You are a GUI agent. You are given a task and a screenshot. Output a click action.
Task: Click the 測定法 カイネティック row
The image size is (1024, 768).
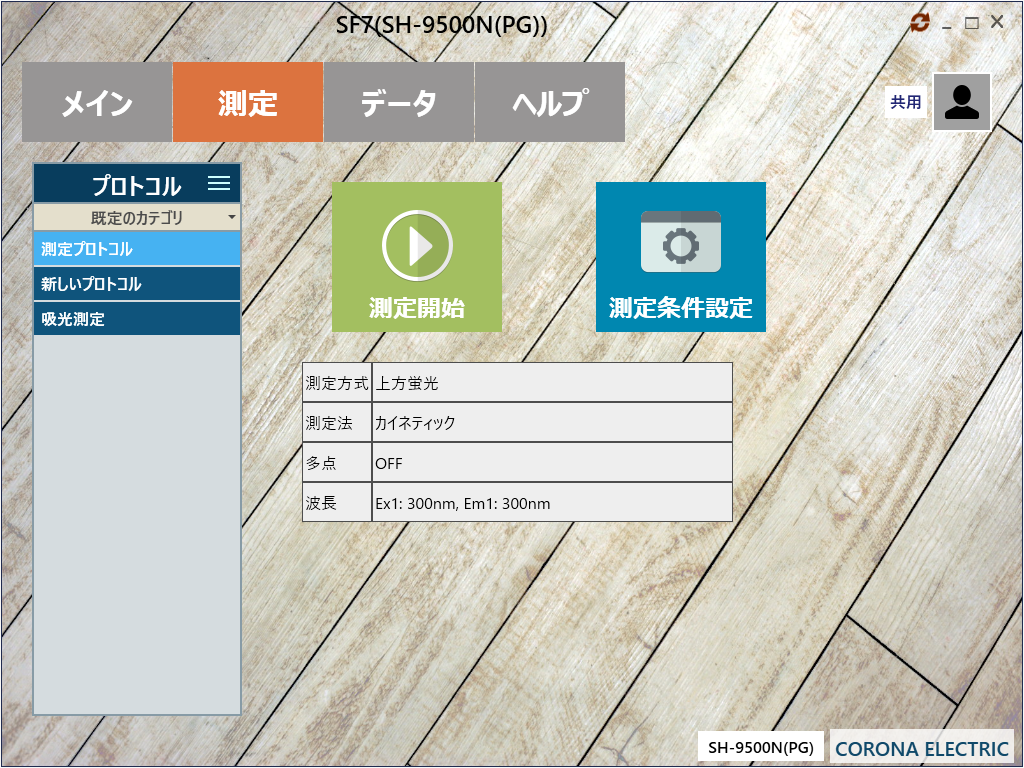[x=517, y=423]
